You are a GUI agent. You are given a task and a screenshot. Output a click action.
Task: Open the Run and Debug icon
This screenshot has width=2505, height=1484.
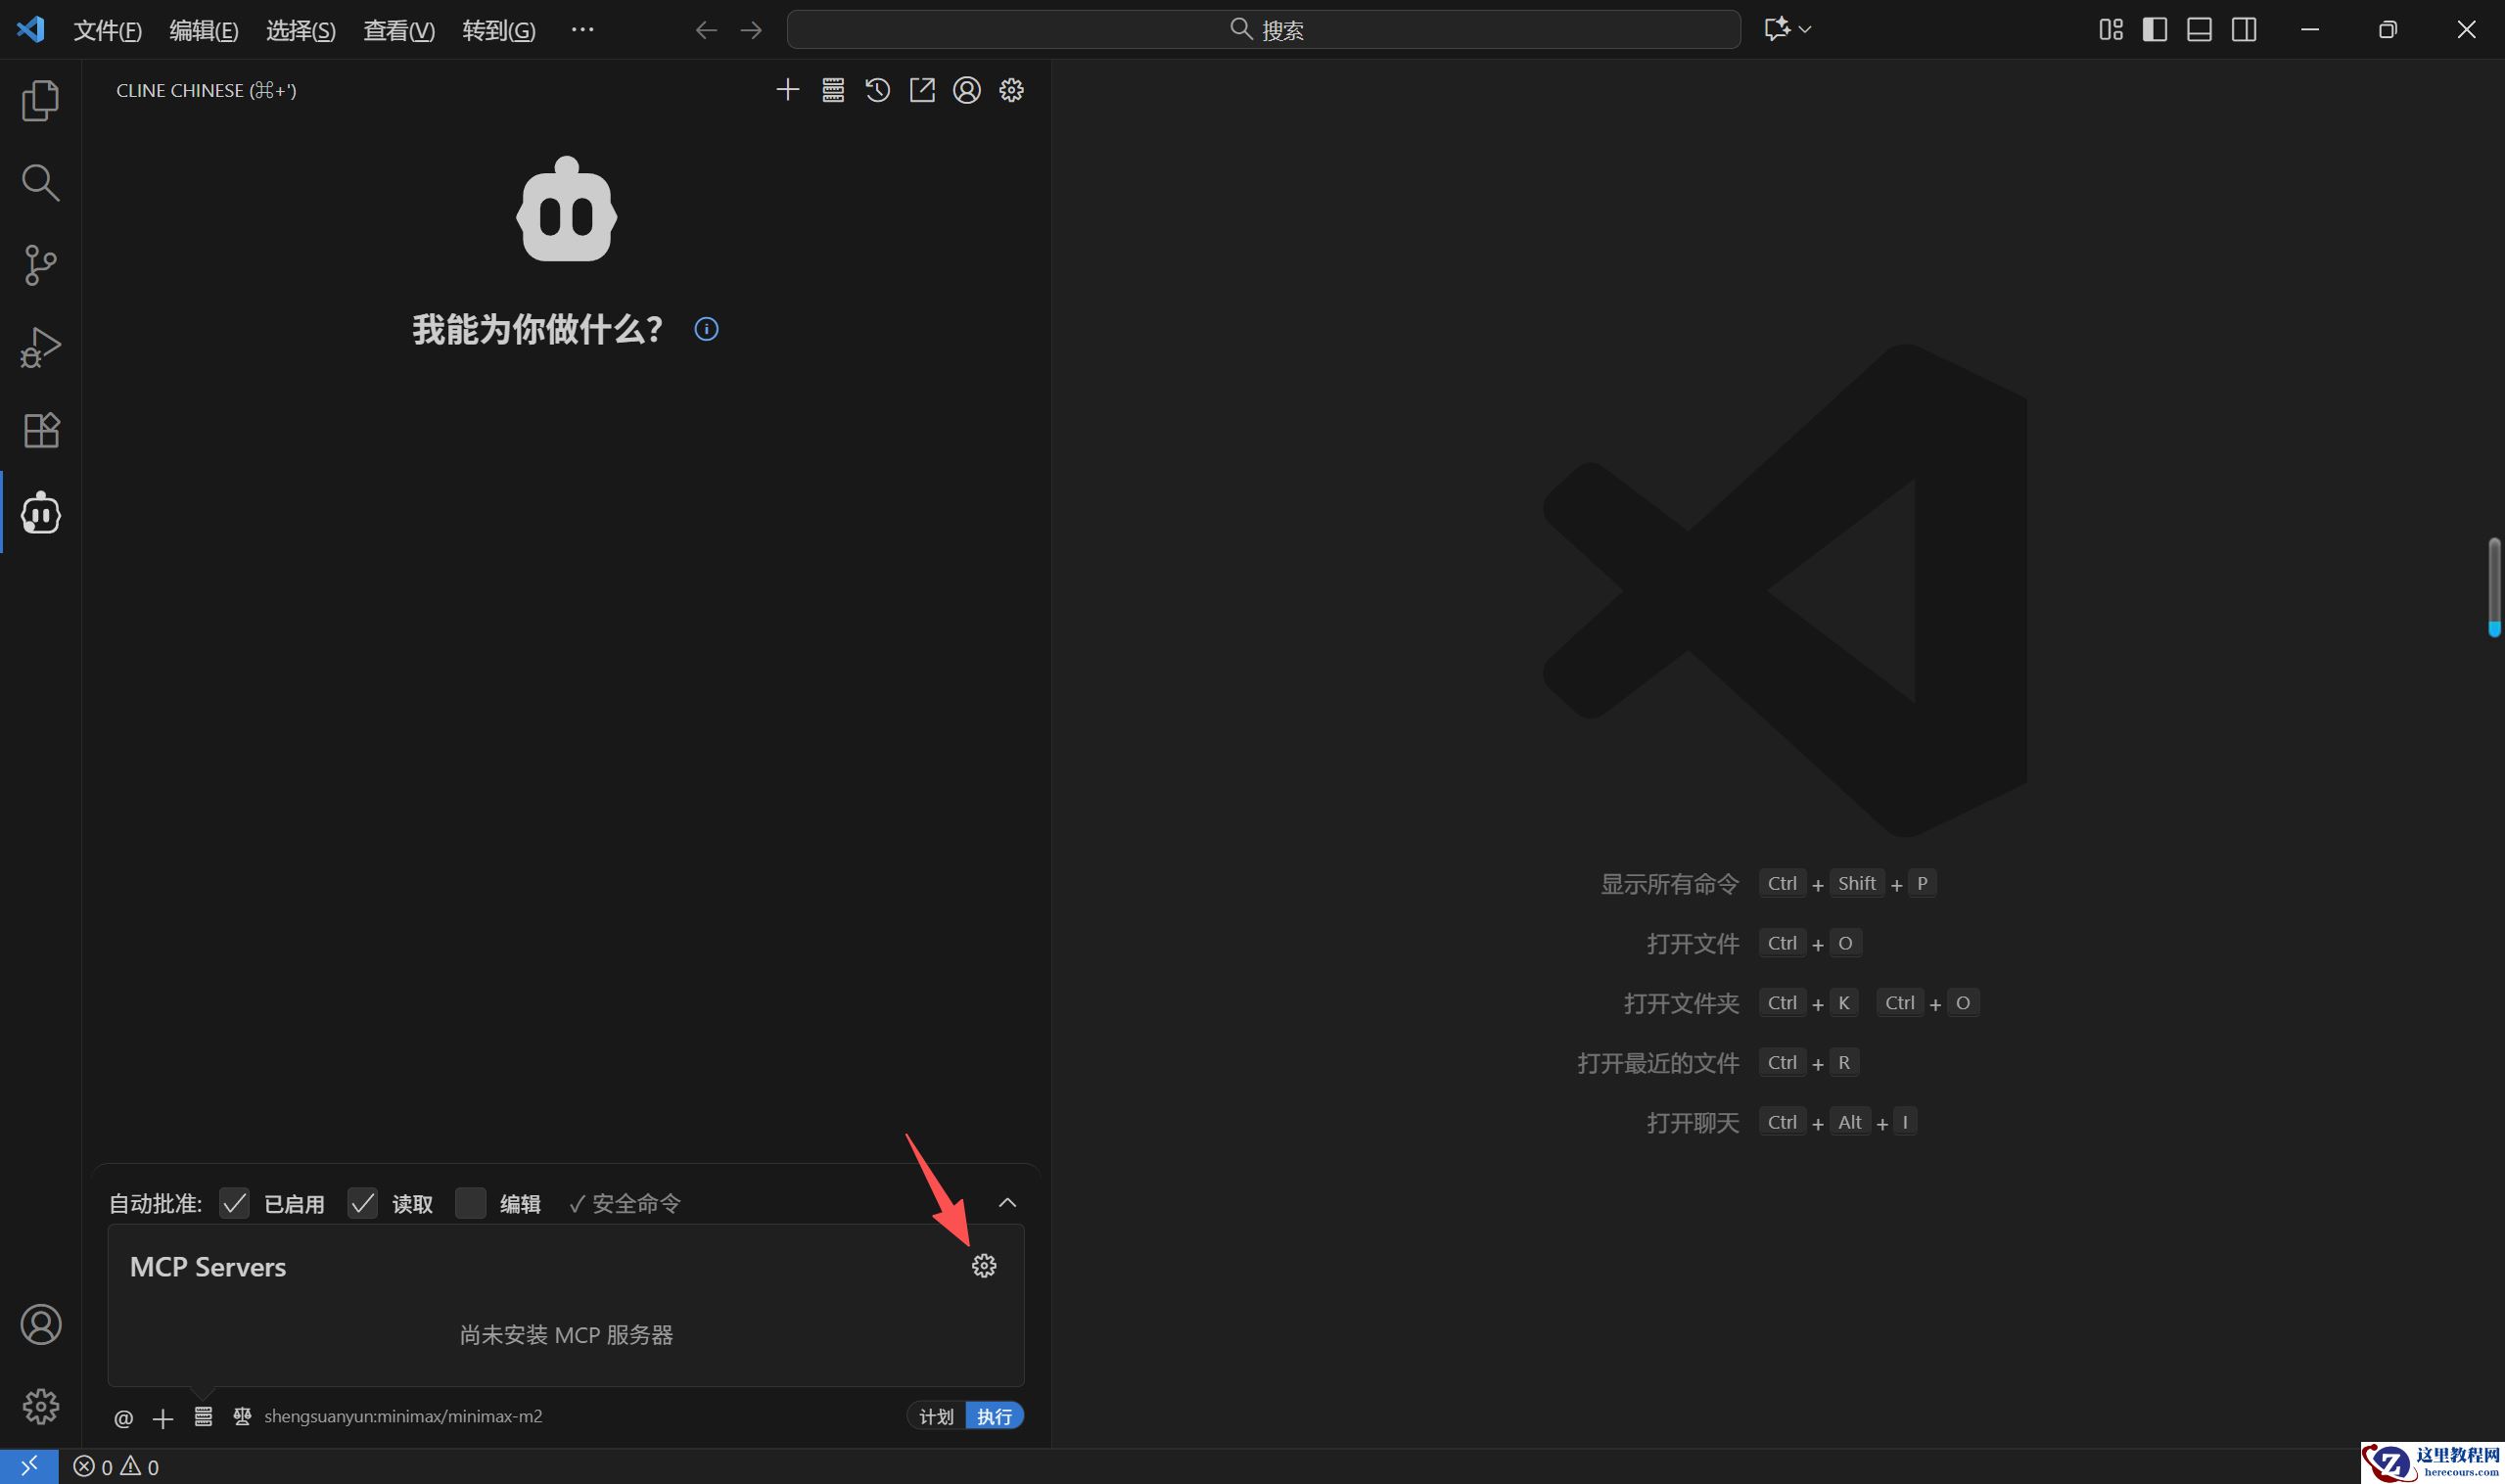pos(41,347)
